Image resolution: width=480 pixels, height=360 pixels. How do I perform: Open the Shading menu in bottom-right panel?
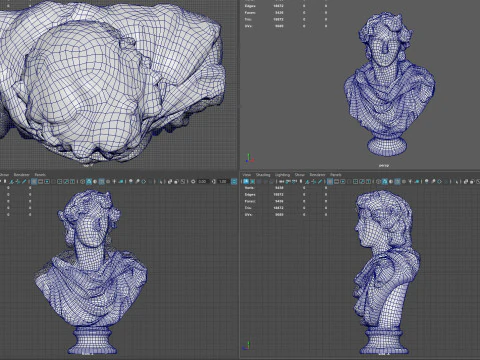(263, 175)
